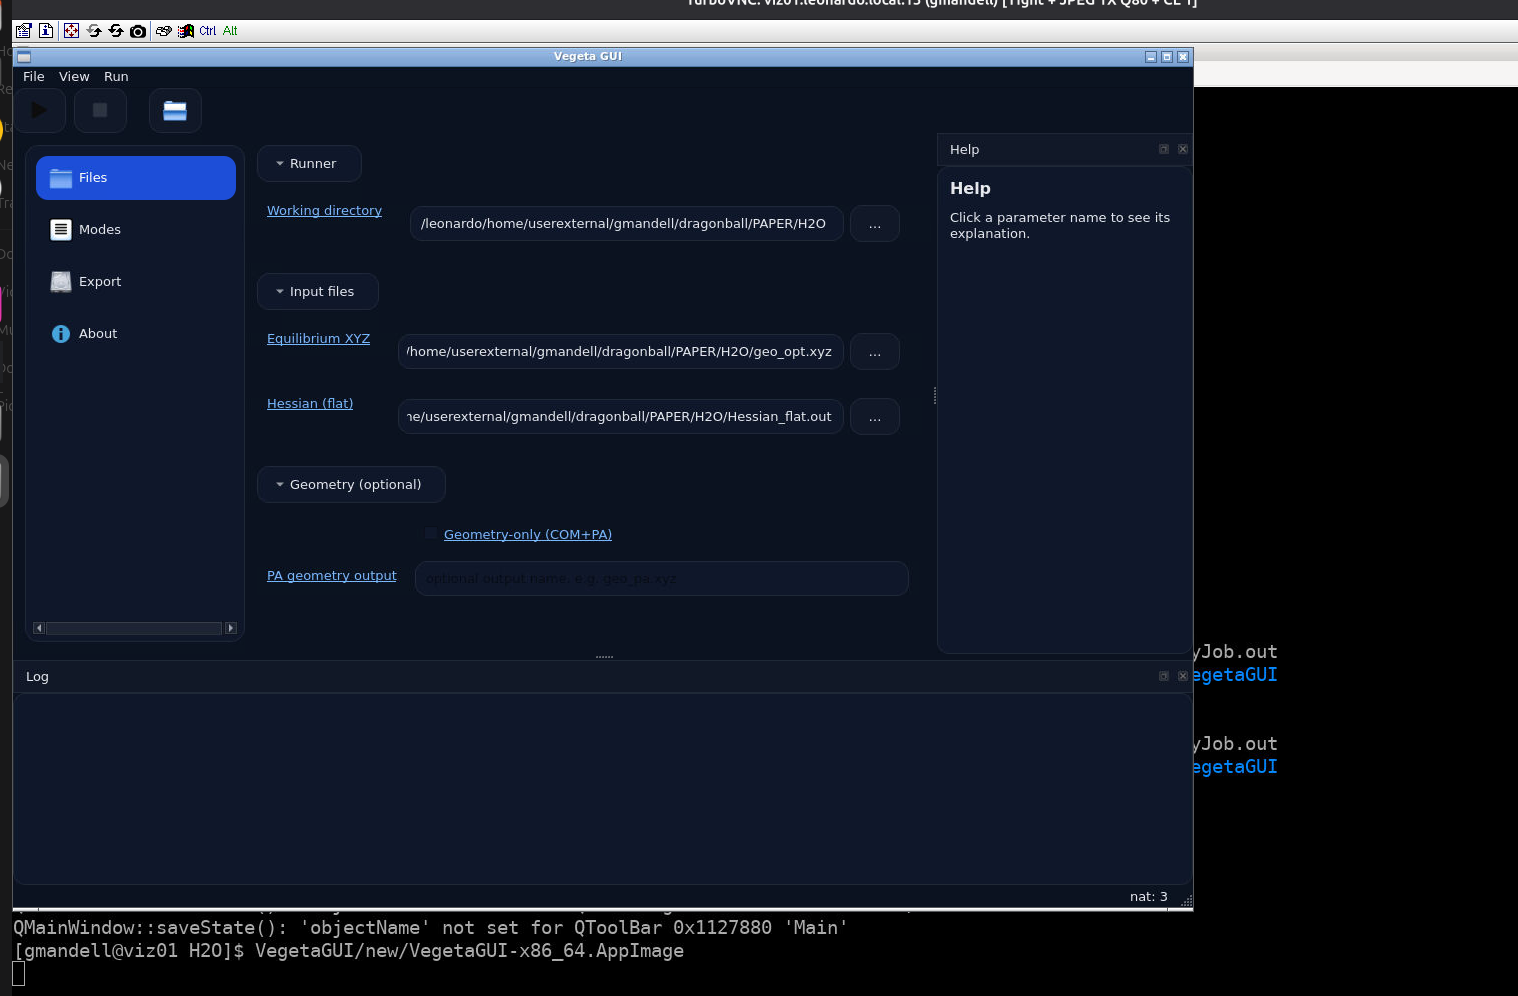Screen dimensions: 1518x996
Task: Float the Log dock panel
Action: [1164, 676]
